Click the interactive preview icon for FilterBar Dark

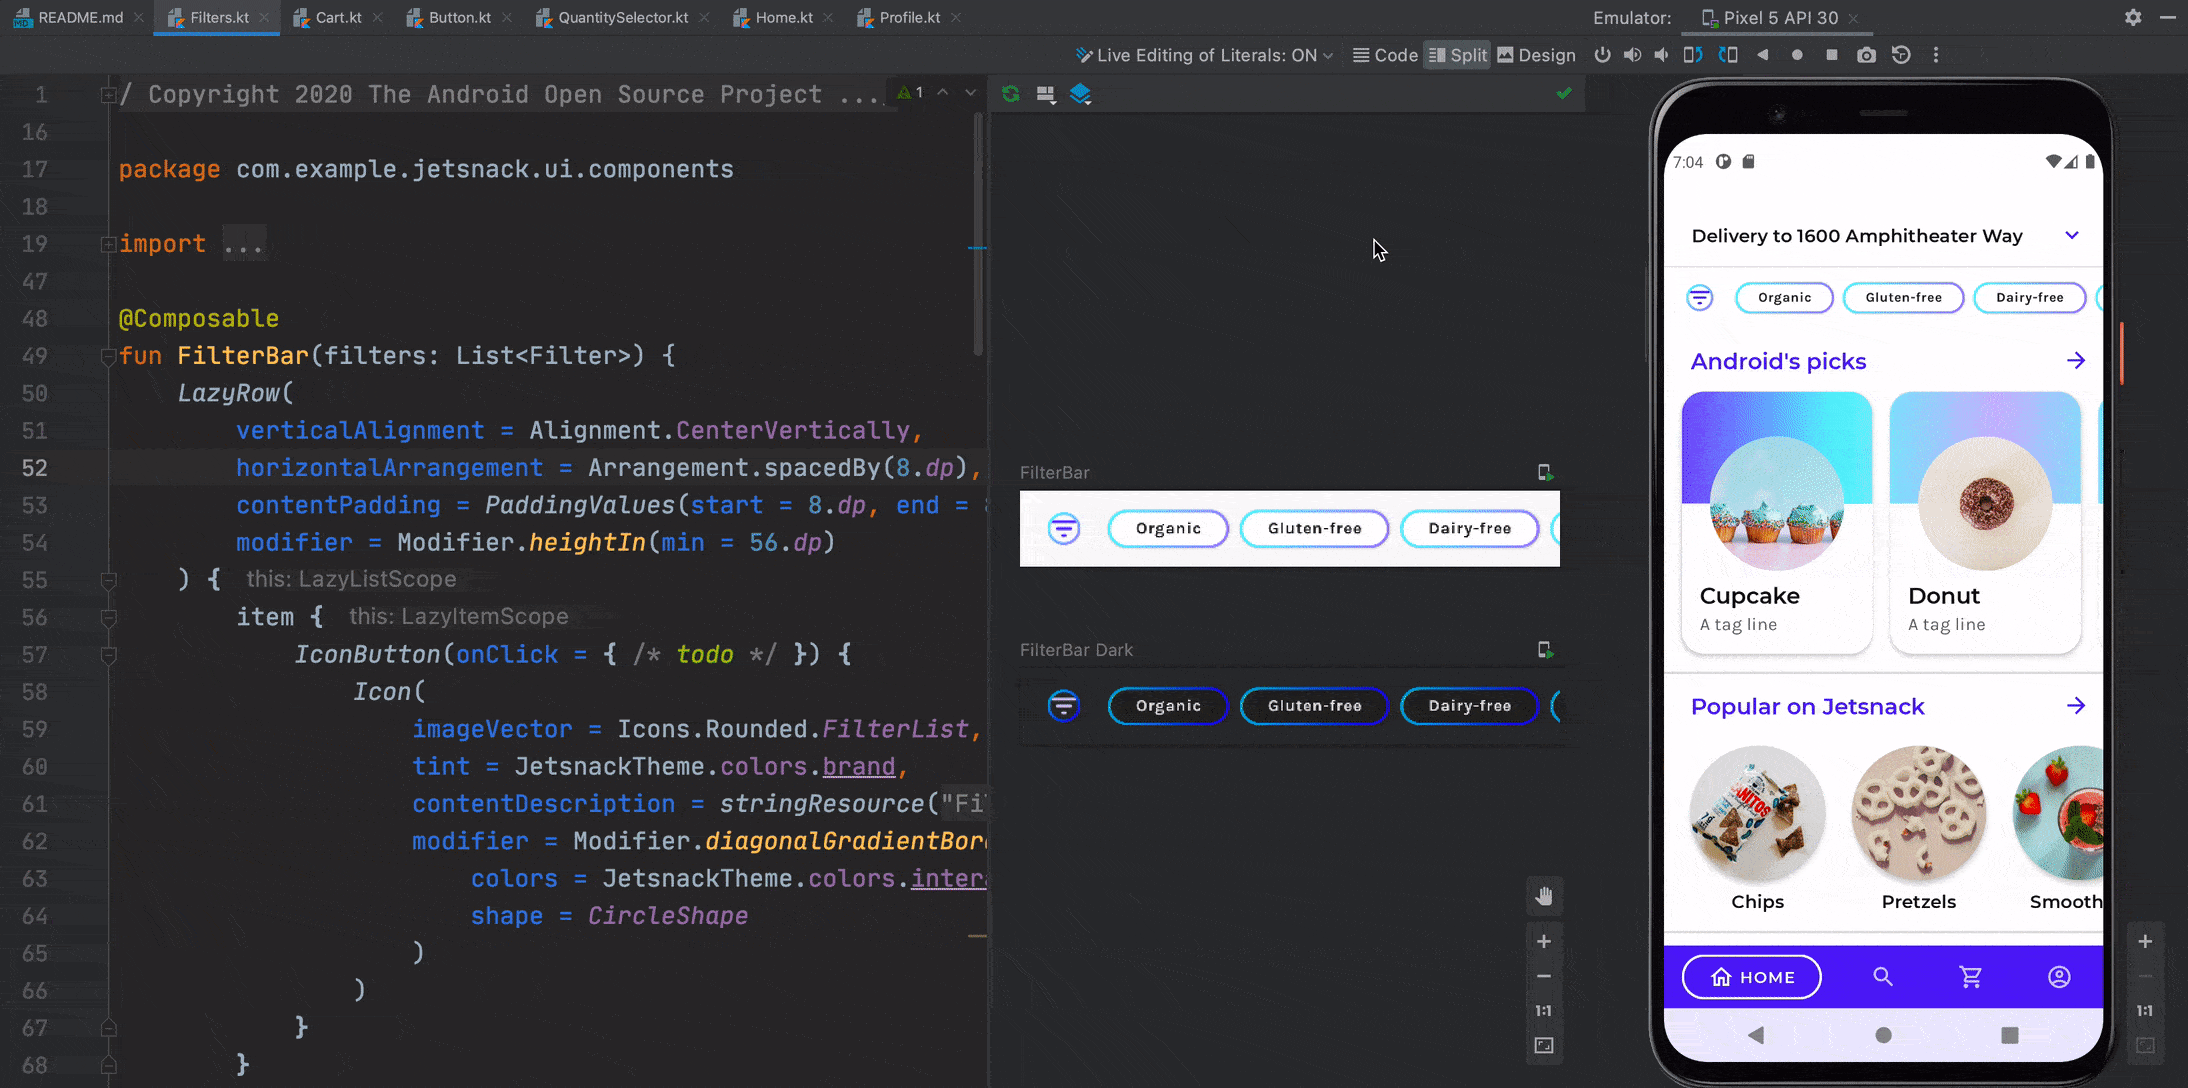[x=1545, y=650]
